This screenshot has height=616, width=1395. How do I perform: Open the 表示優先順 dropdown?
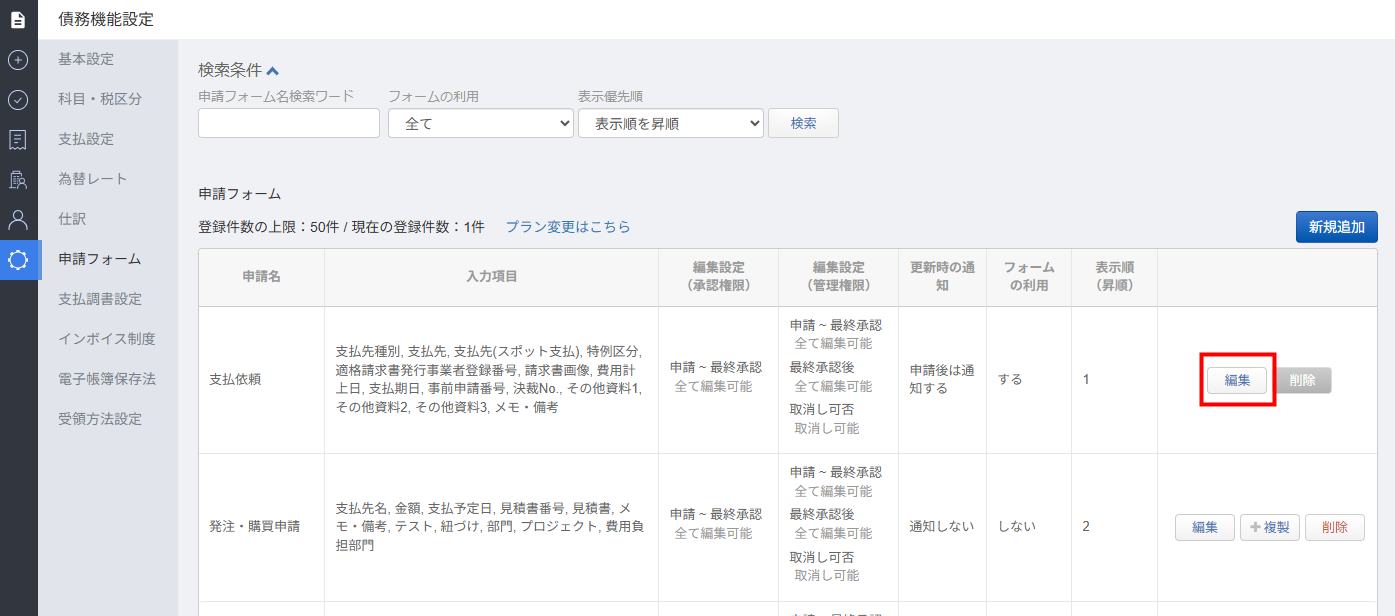[670, 123]
